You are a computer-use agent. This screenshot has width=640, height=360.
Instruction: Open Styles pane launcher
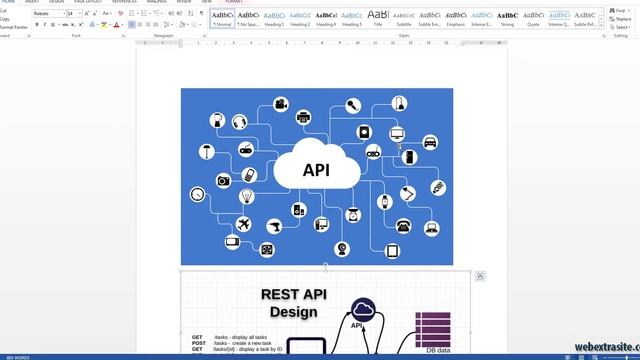pos(604,36)
